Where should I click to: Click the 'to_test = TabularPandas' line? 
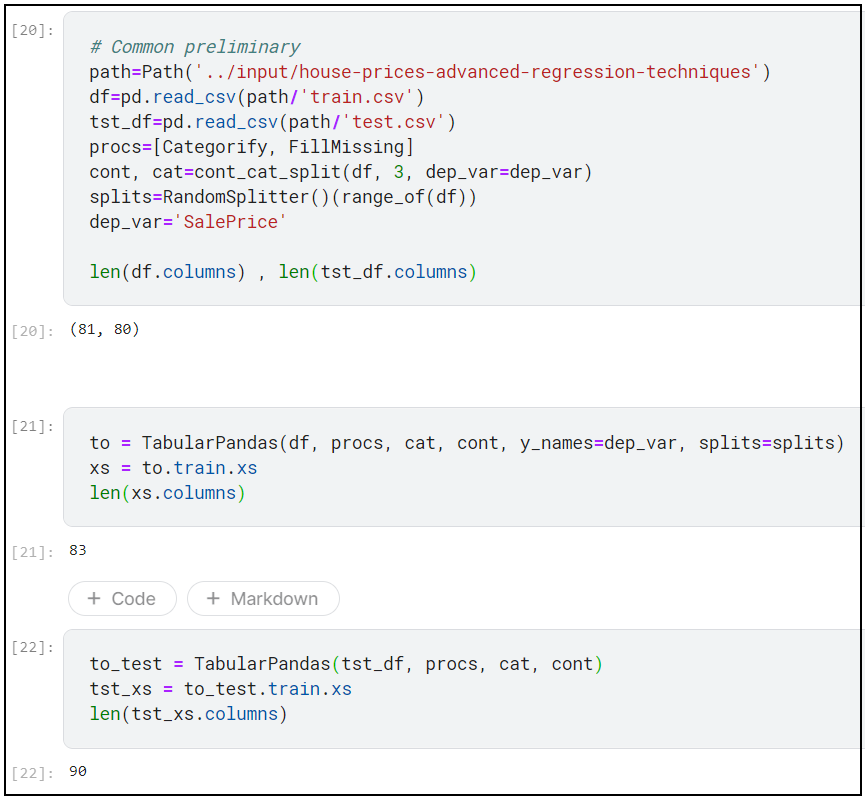coord(346,664)
